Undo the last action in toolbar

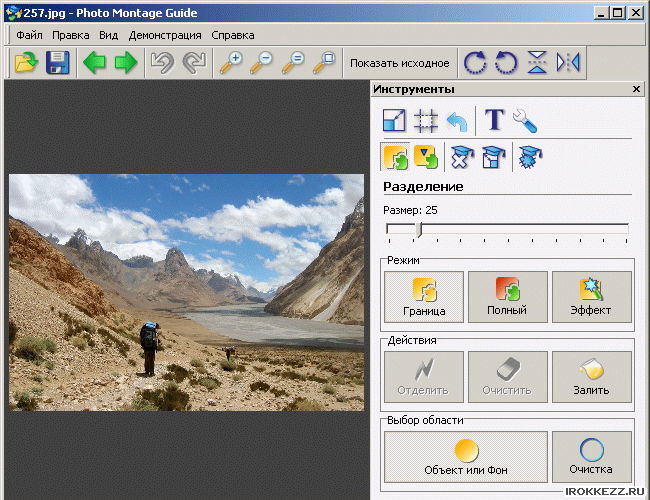(162, 63)
